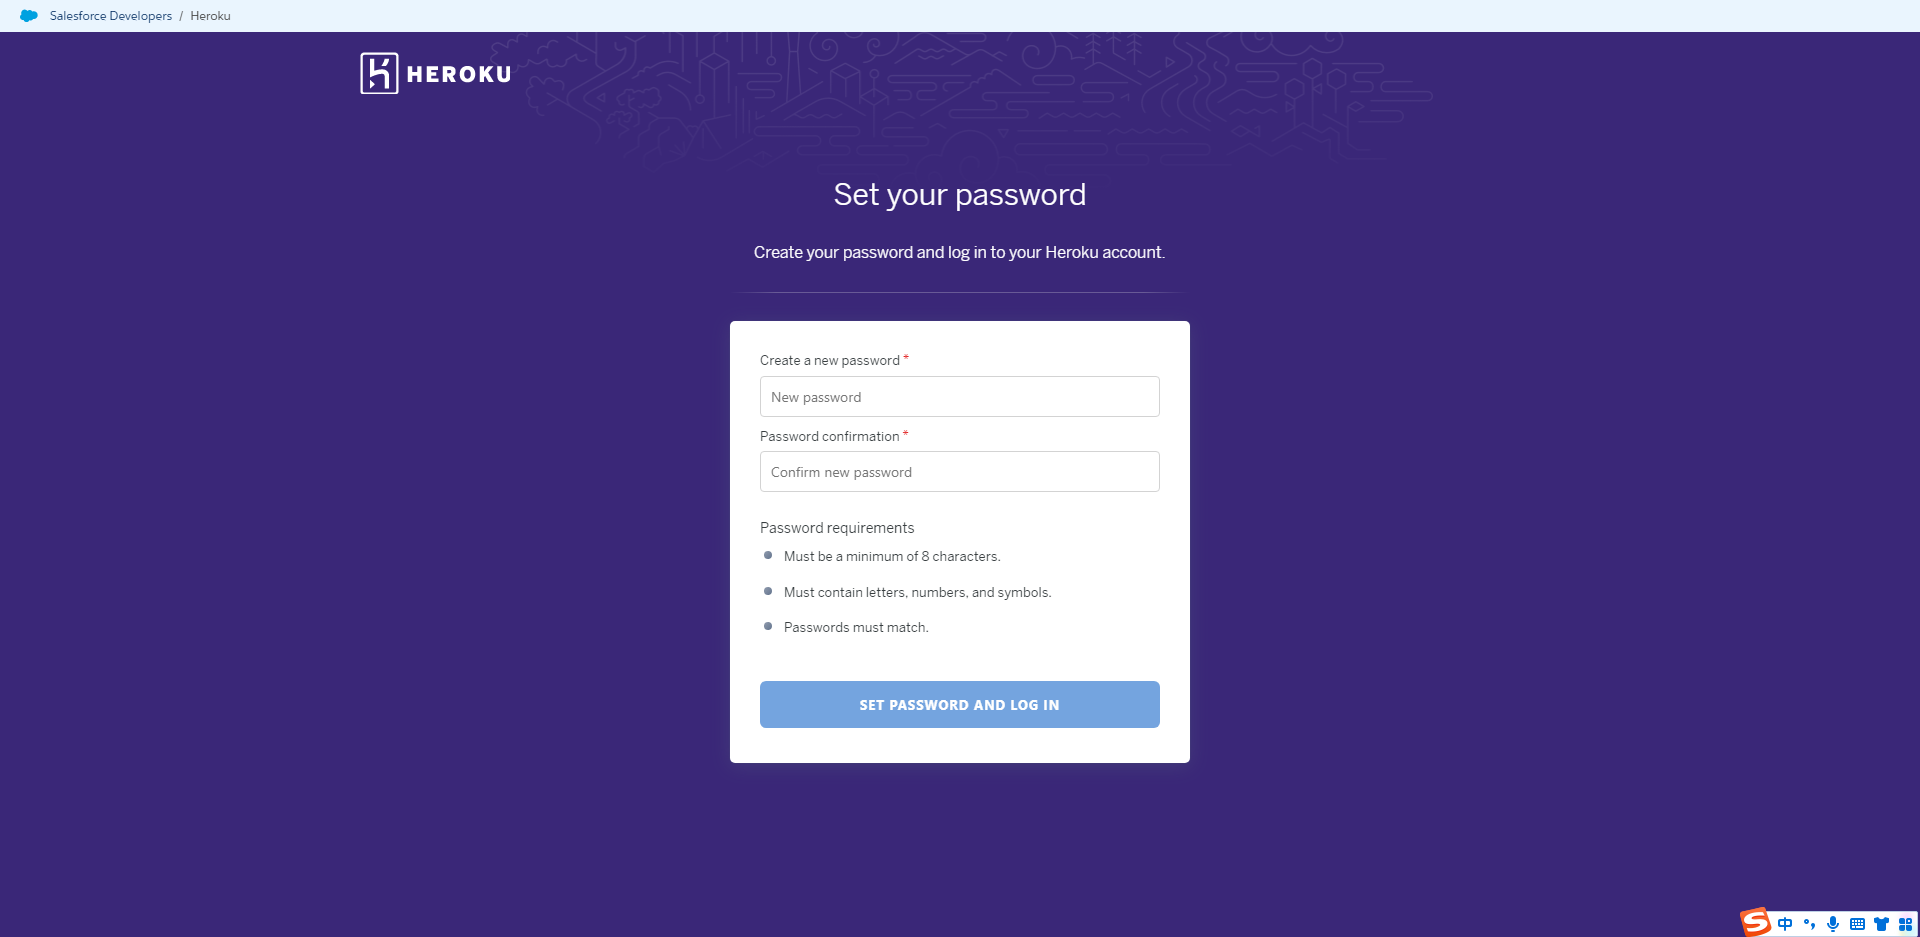1920x937 pixels.
Task: Click the "Password confirmation" label
Action: click(x=829, y=437)
